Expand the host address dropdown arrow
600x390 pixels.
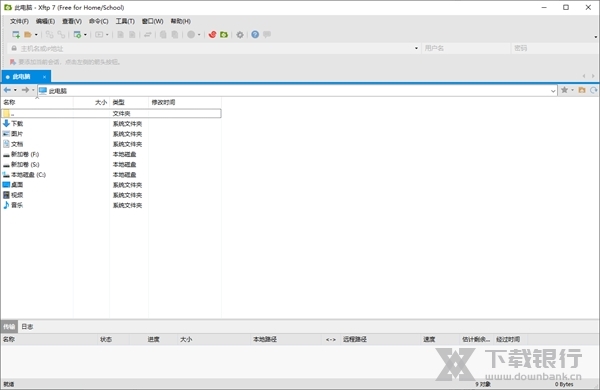point(416,48)
